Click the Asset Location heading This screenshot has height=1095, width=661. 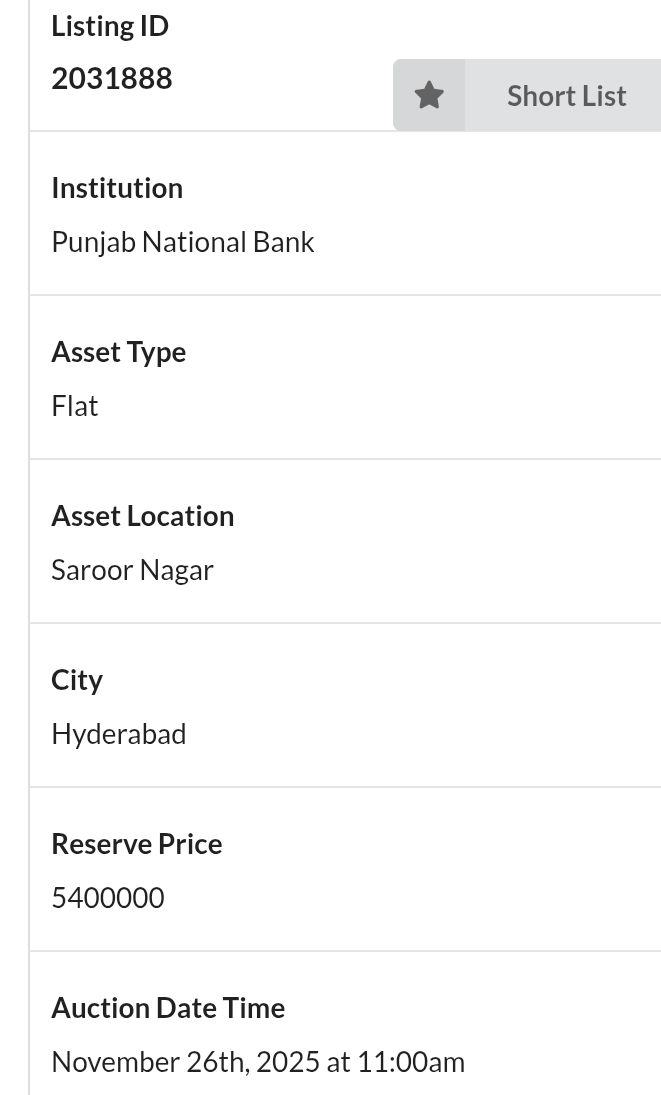click(x=142, y=515)
